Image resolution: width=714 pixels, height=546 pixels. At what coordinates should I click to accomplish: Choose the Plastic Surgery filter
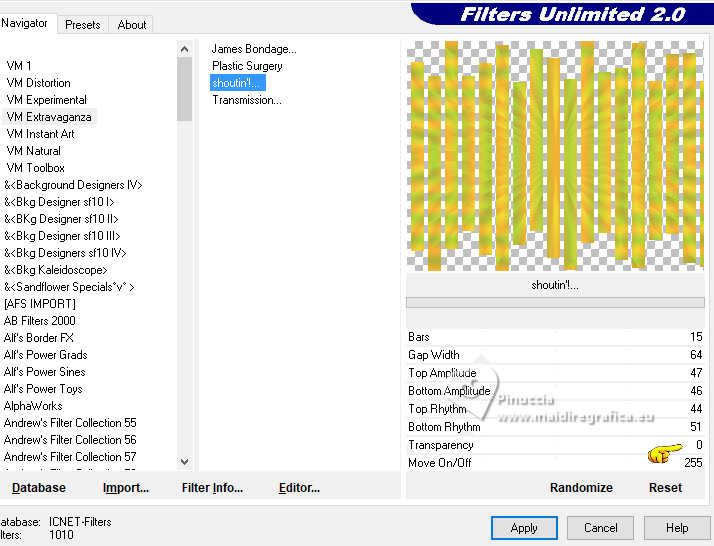(247, 66)
